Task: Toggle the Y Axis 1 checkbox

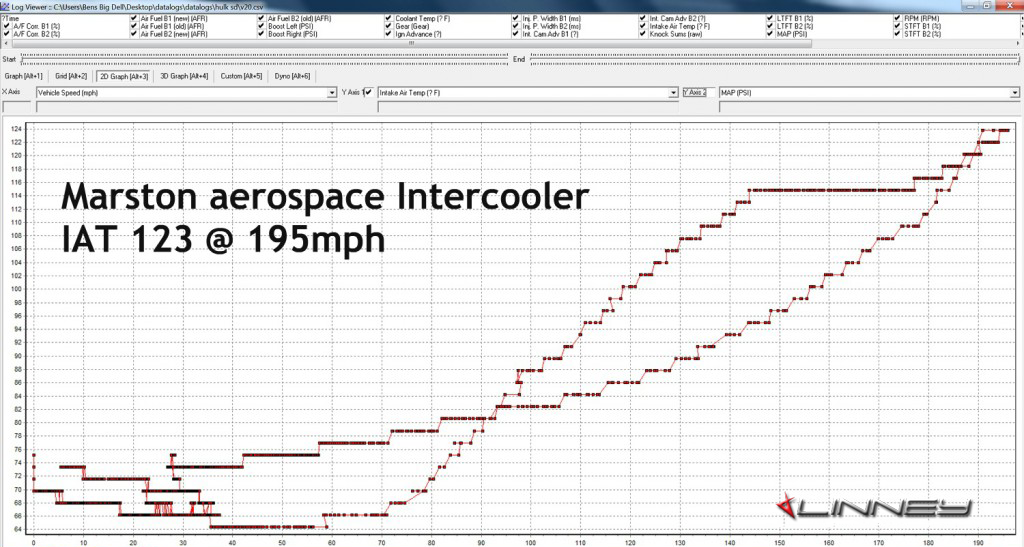Action: click(369, 92)
